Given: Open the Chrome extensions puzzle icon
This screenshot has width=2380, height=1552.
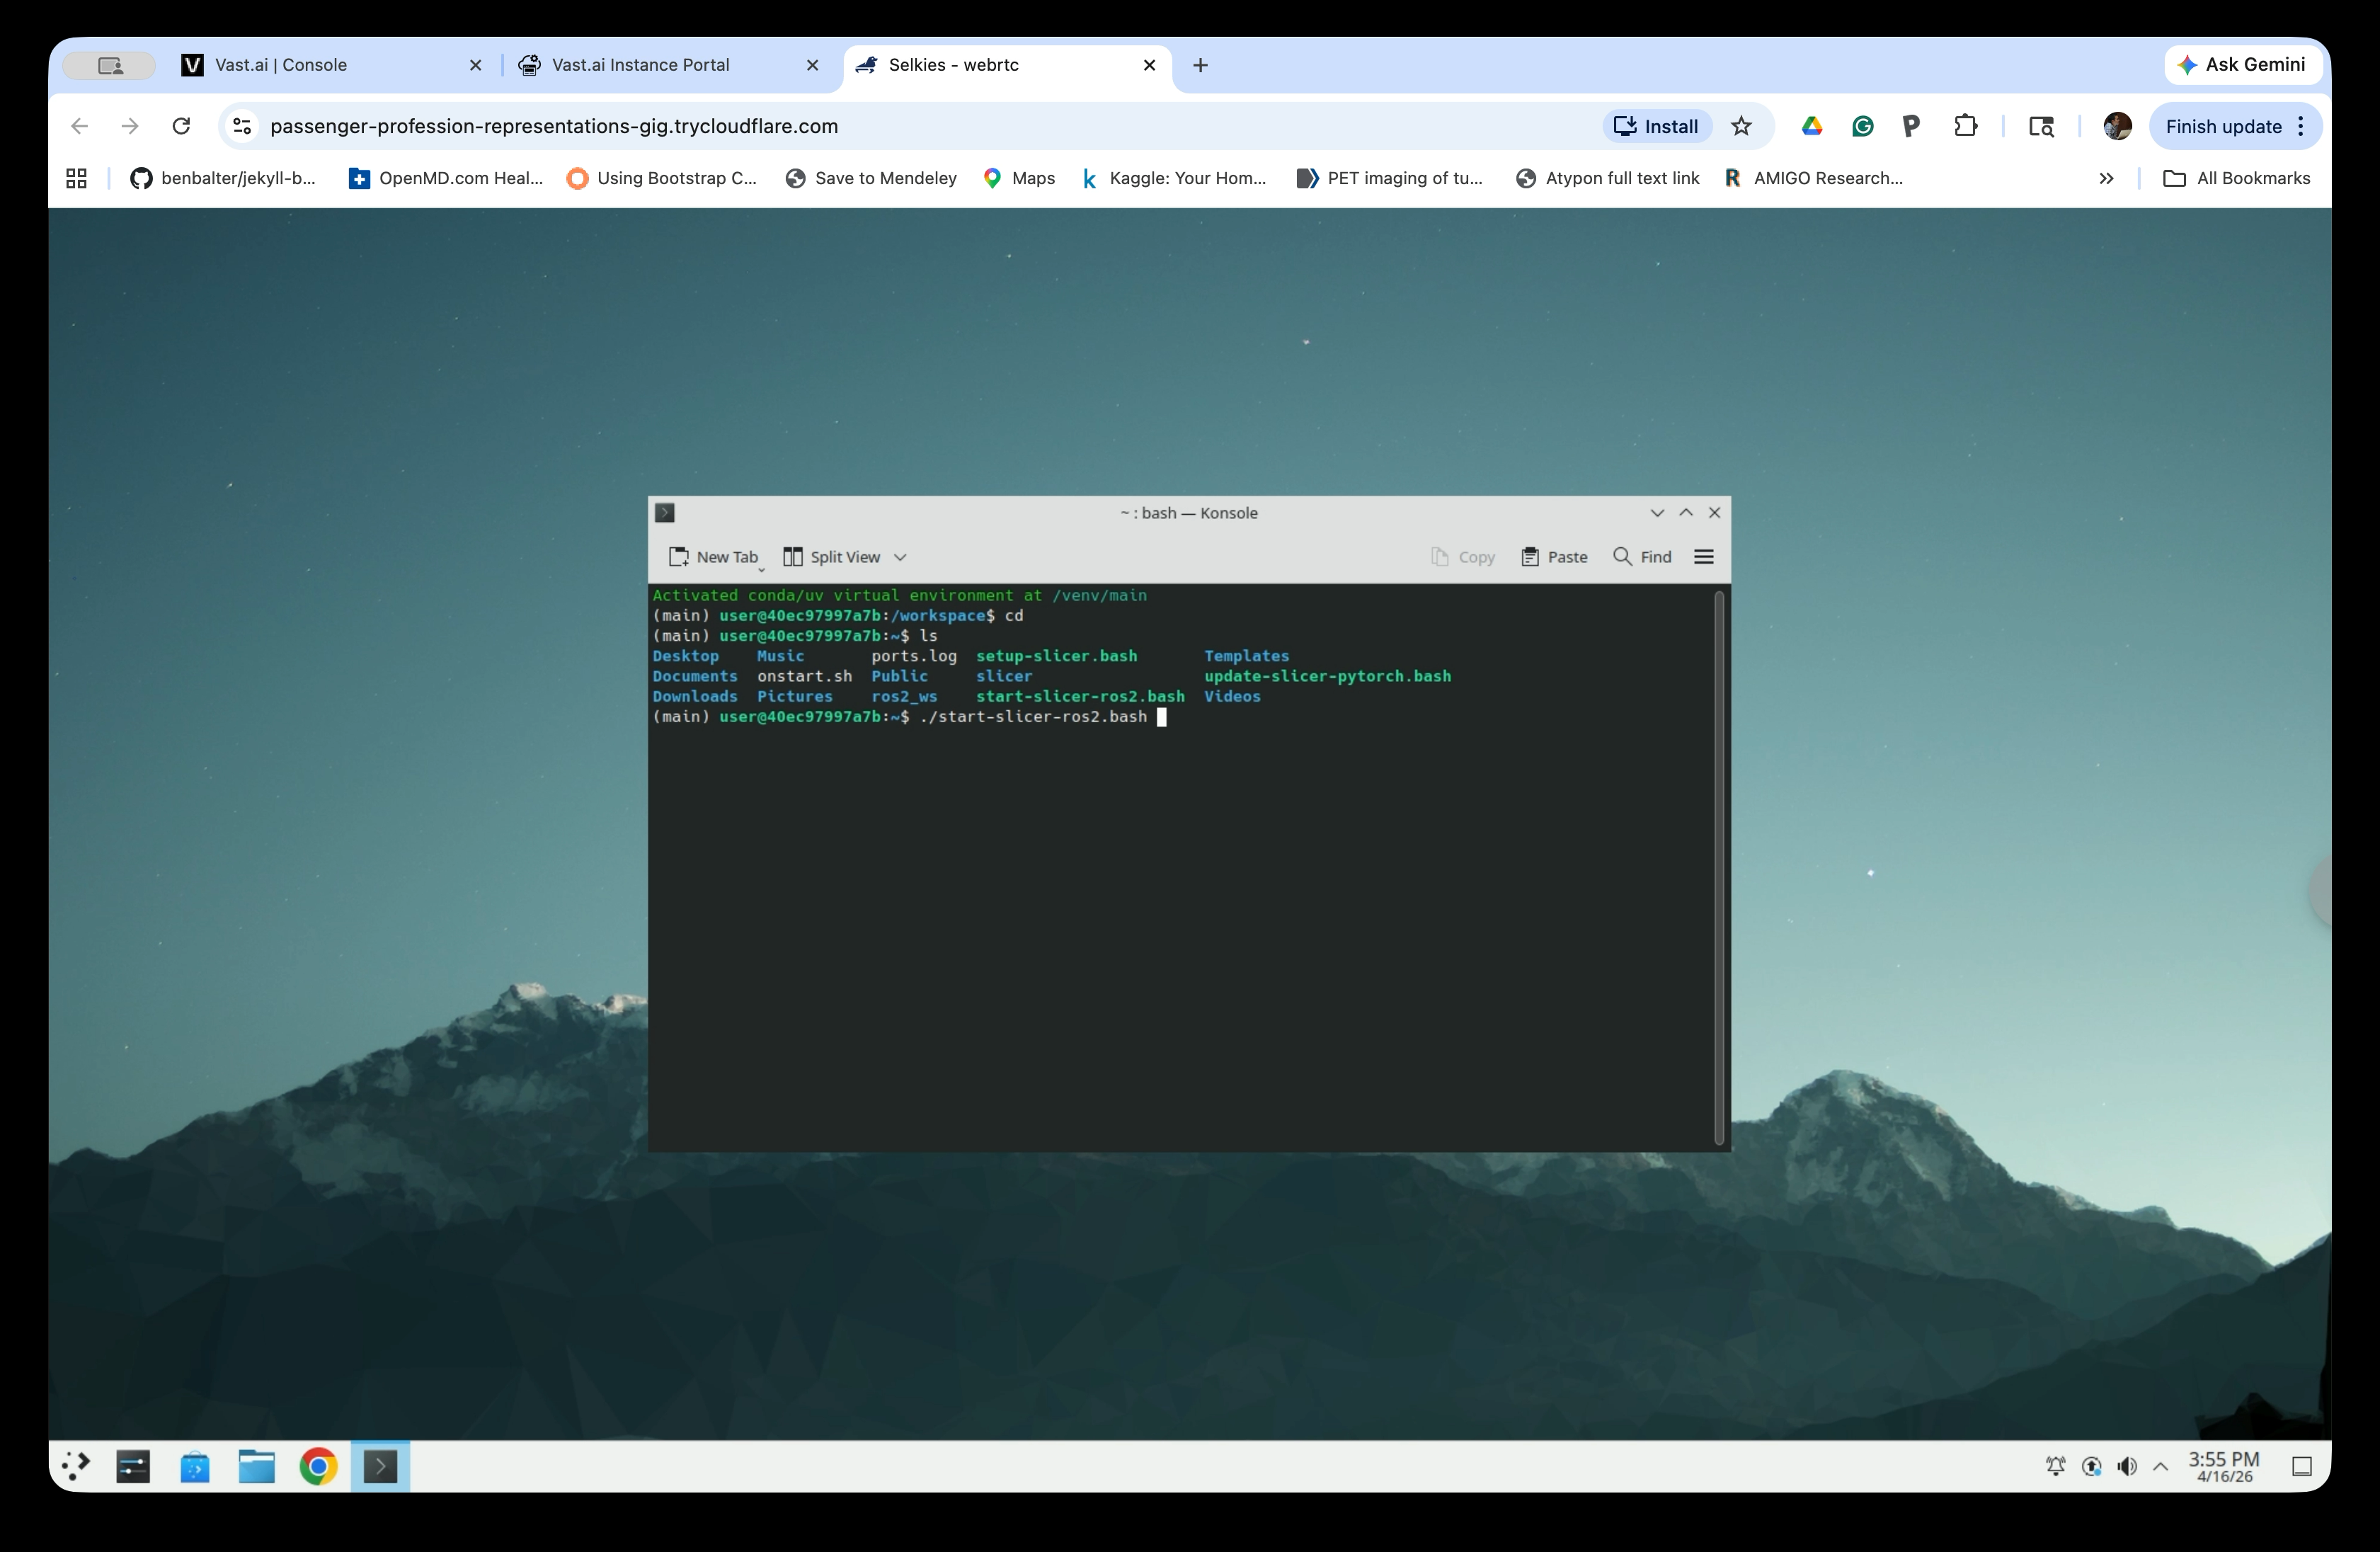Looking at the screenshot, I should coord(1966,125).
